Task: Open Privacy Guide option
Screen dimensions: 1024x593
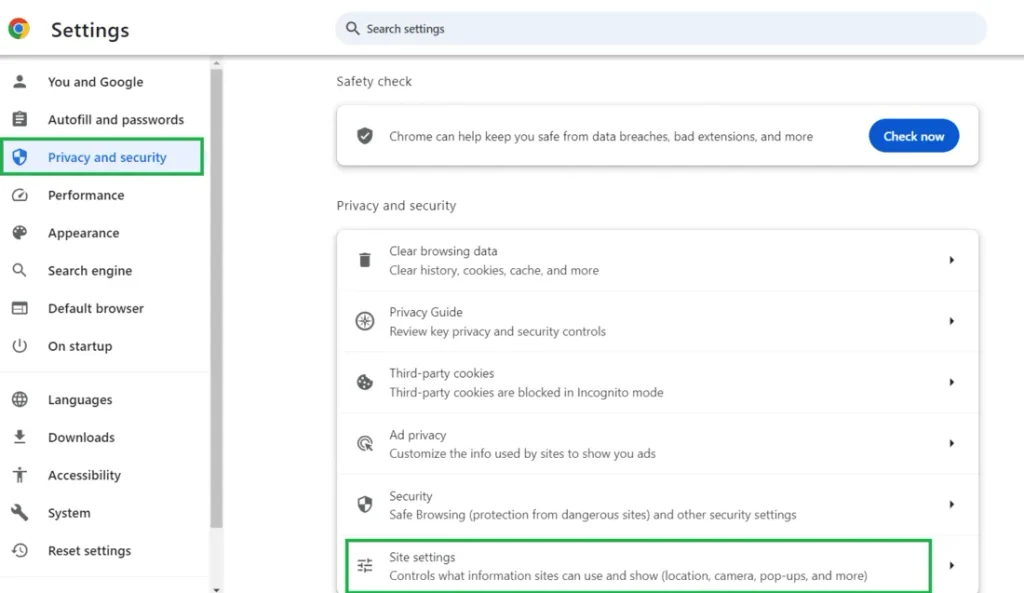Action: (x=658, y=321)
